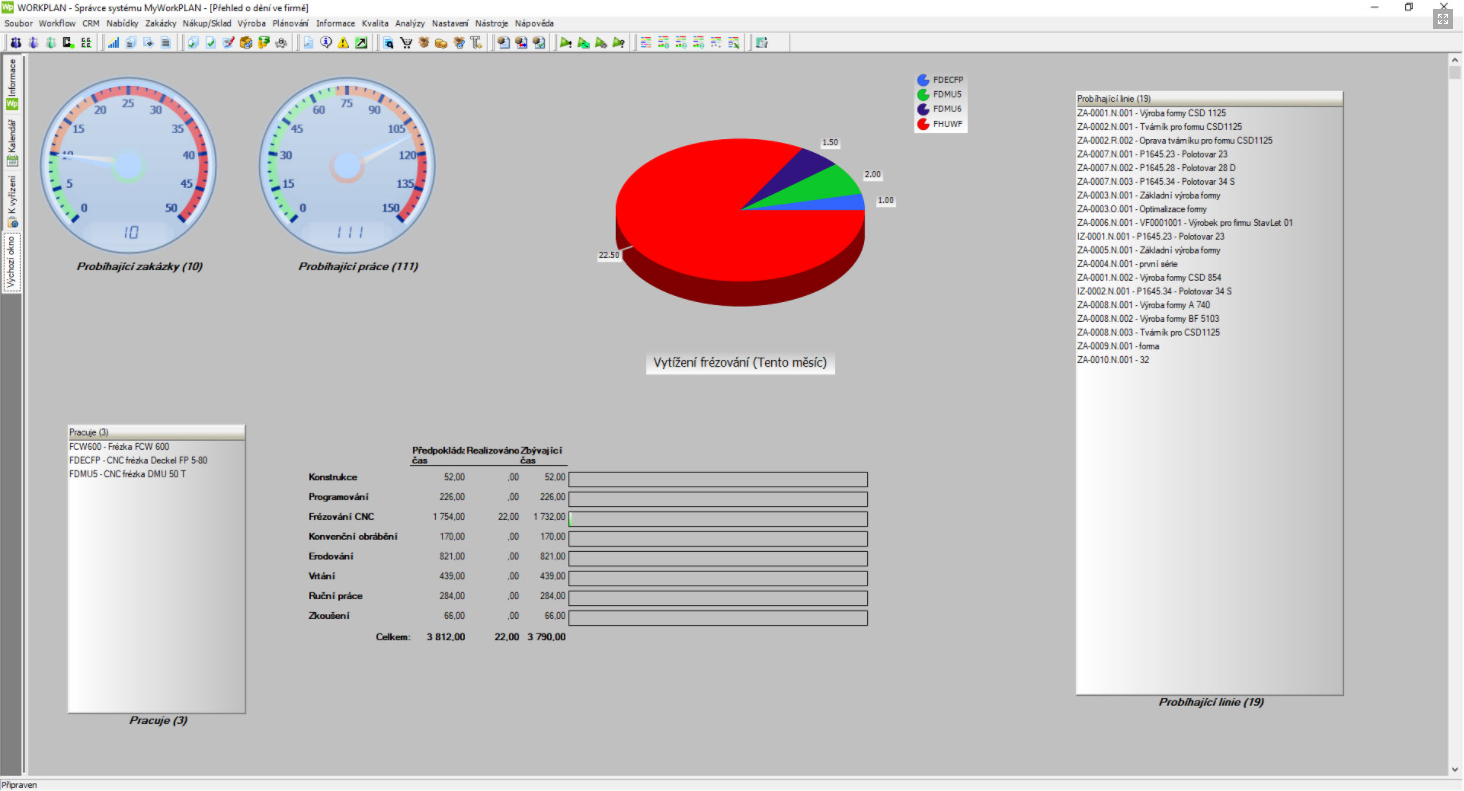Click the blue info speech bubble icon

(x=326, y=43)
